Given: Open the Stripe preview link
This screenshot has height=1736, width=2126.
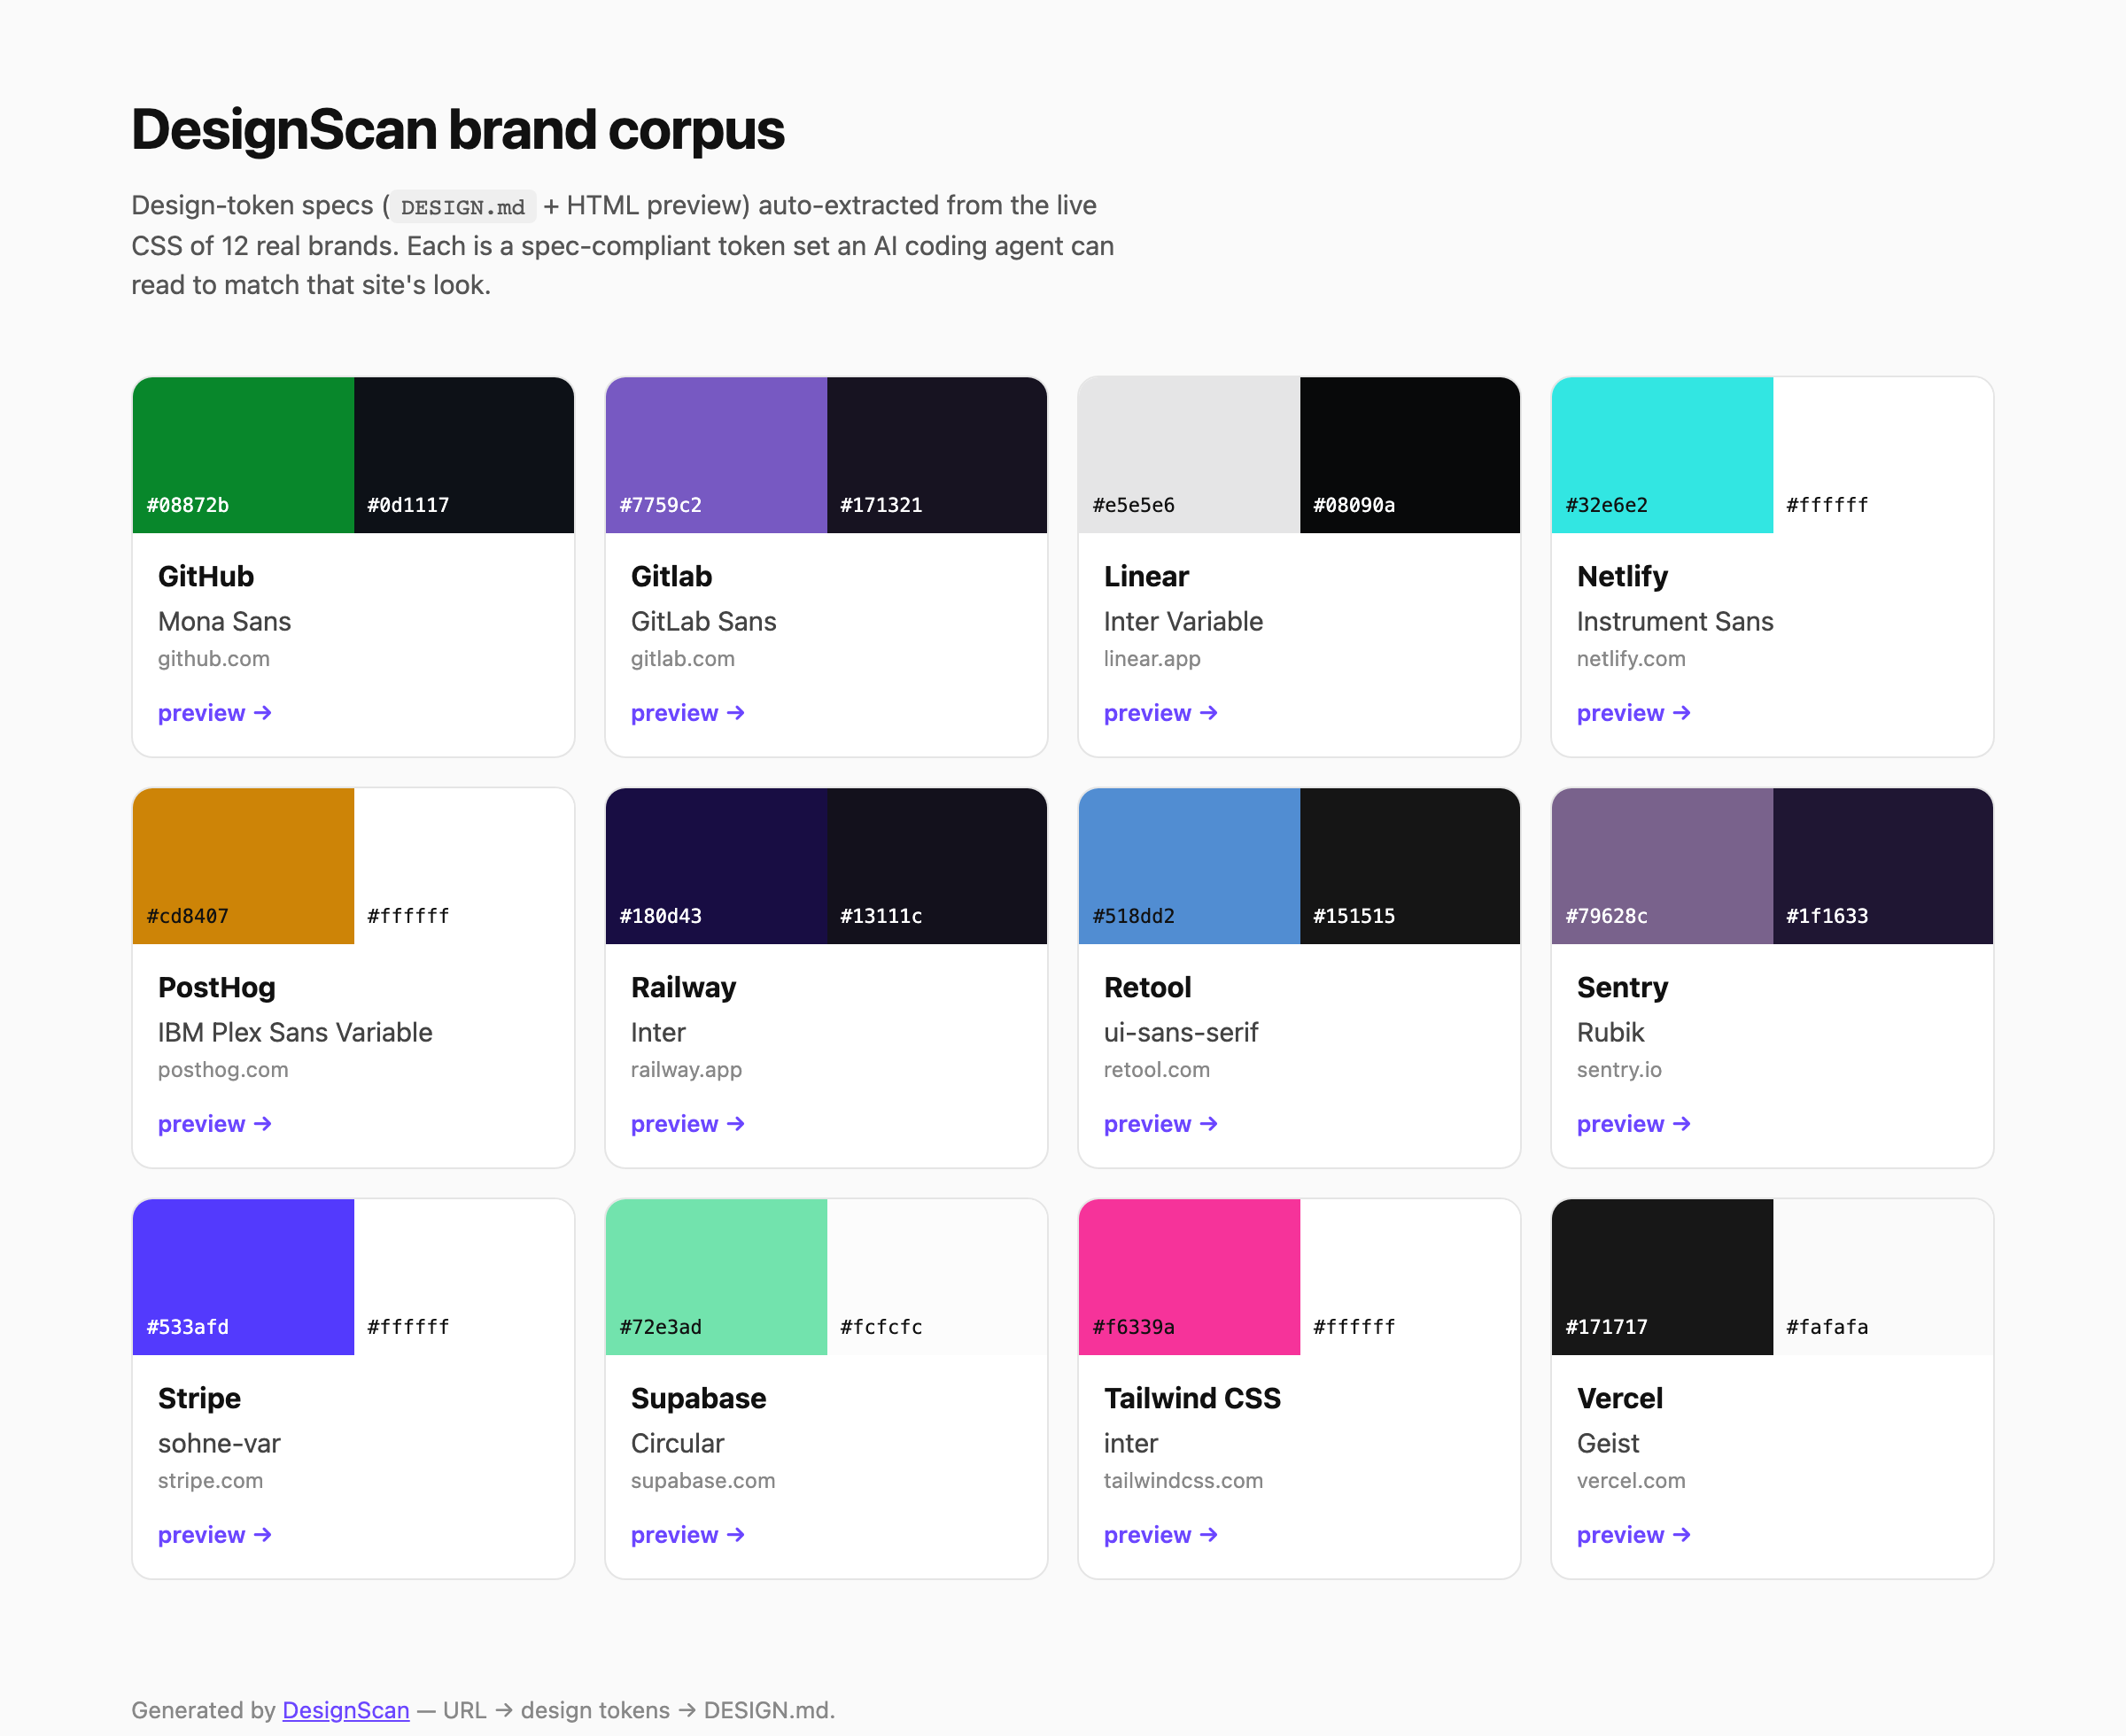Looking at the screenshot, I should click(215, 1535).
